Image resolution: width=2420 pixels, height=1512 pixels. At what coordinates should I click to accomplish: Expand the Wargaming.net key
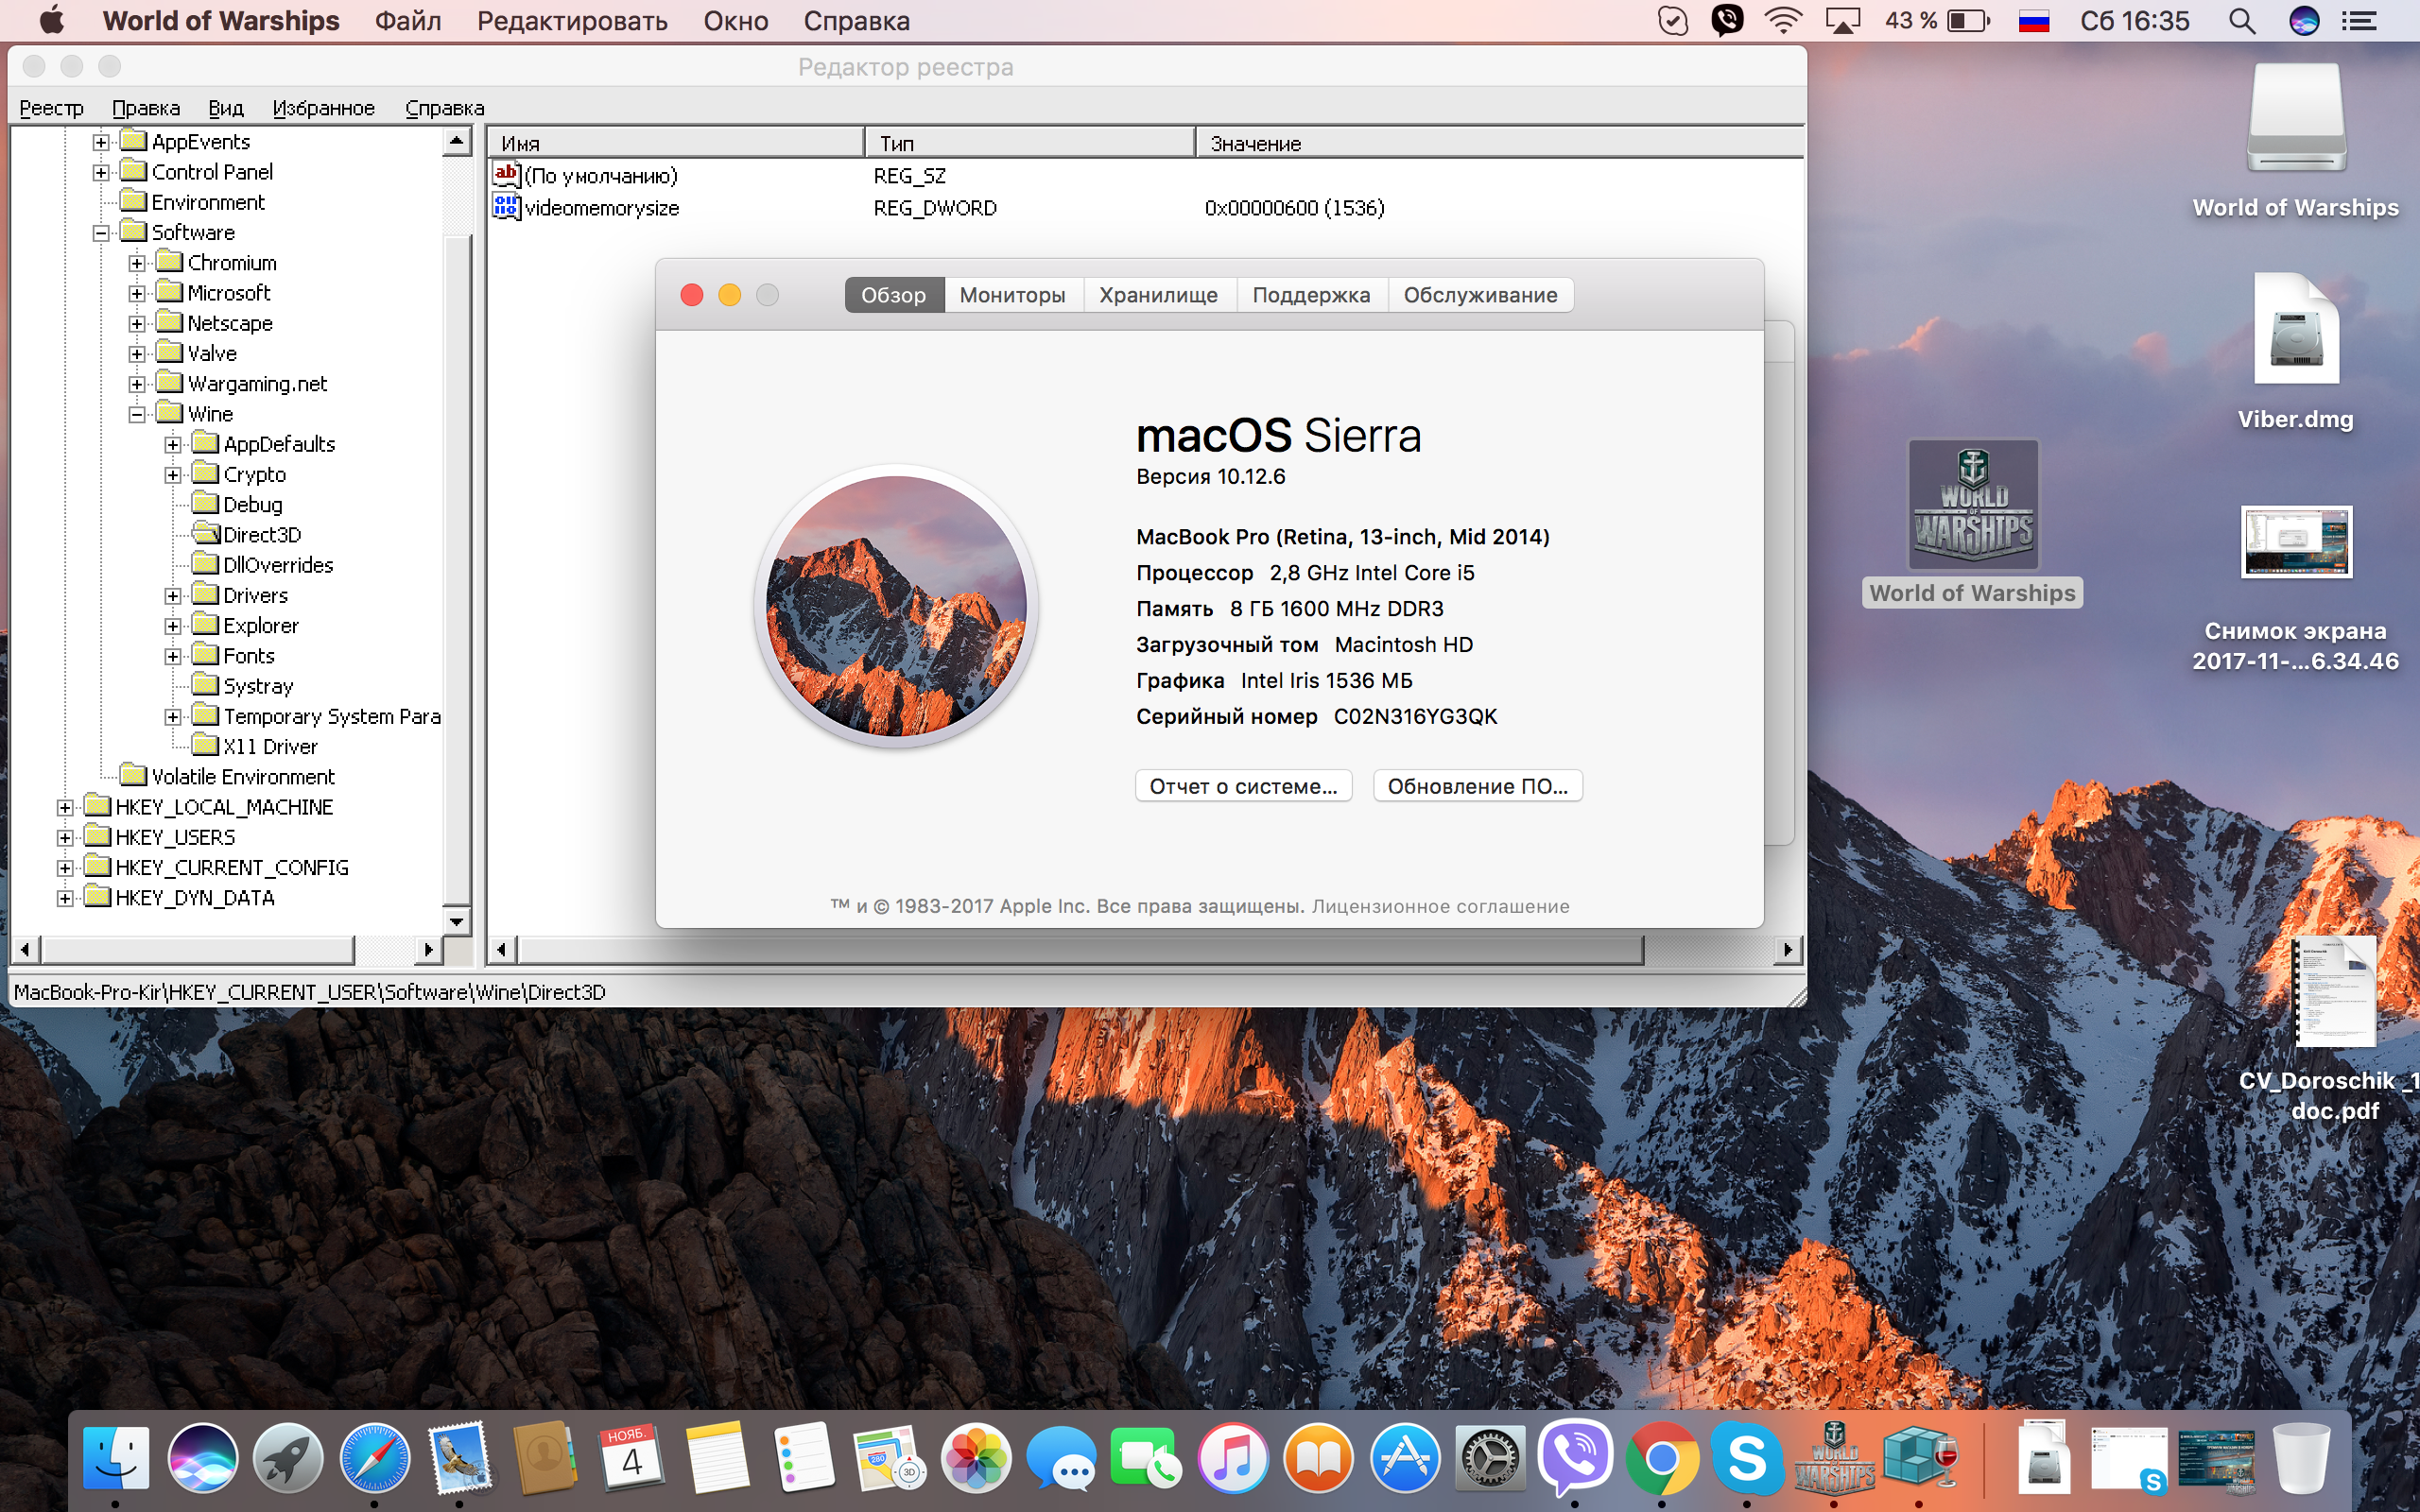[137, 384]
